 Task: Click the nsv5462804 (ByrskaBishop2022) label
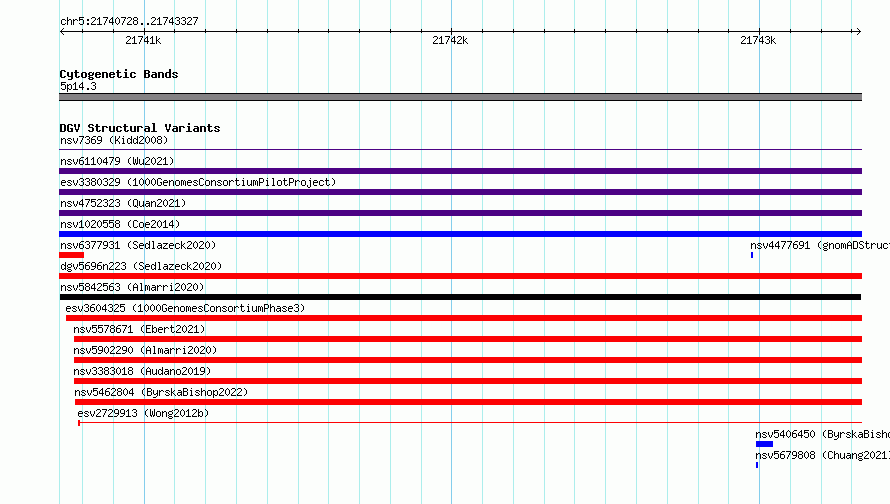pos(161,392)
